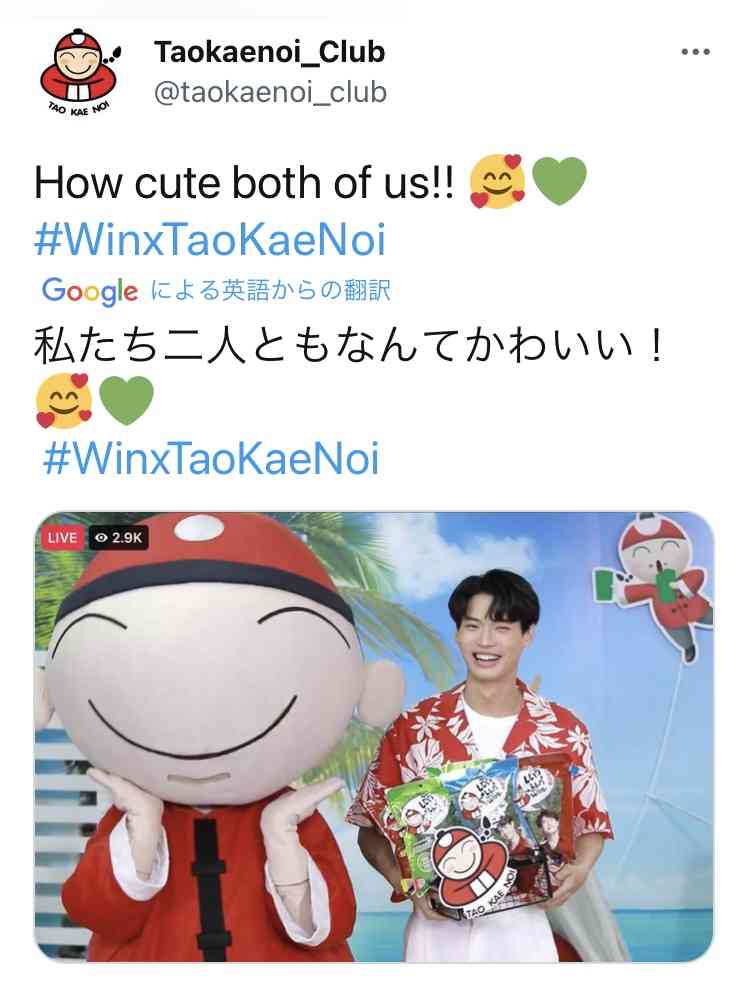
Task: Click the green heart emoji in the translated text
Action: [x=126, y=401]
